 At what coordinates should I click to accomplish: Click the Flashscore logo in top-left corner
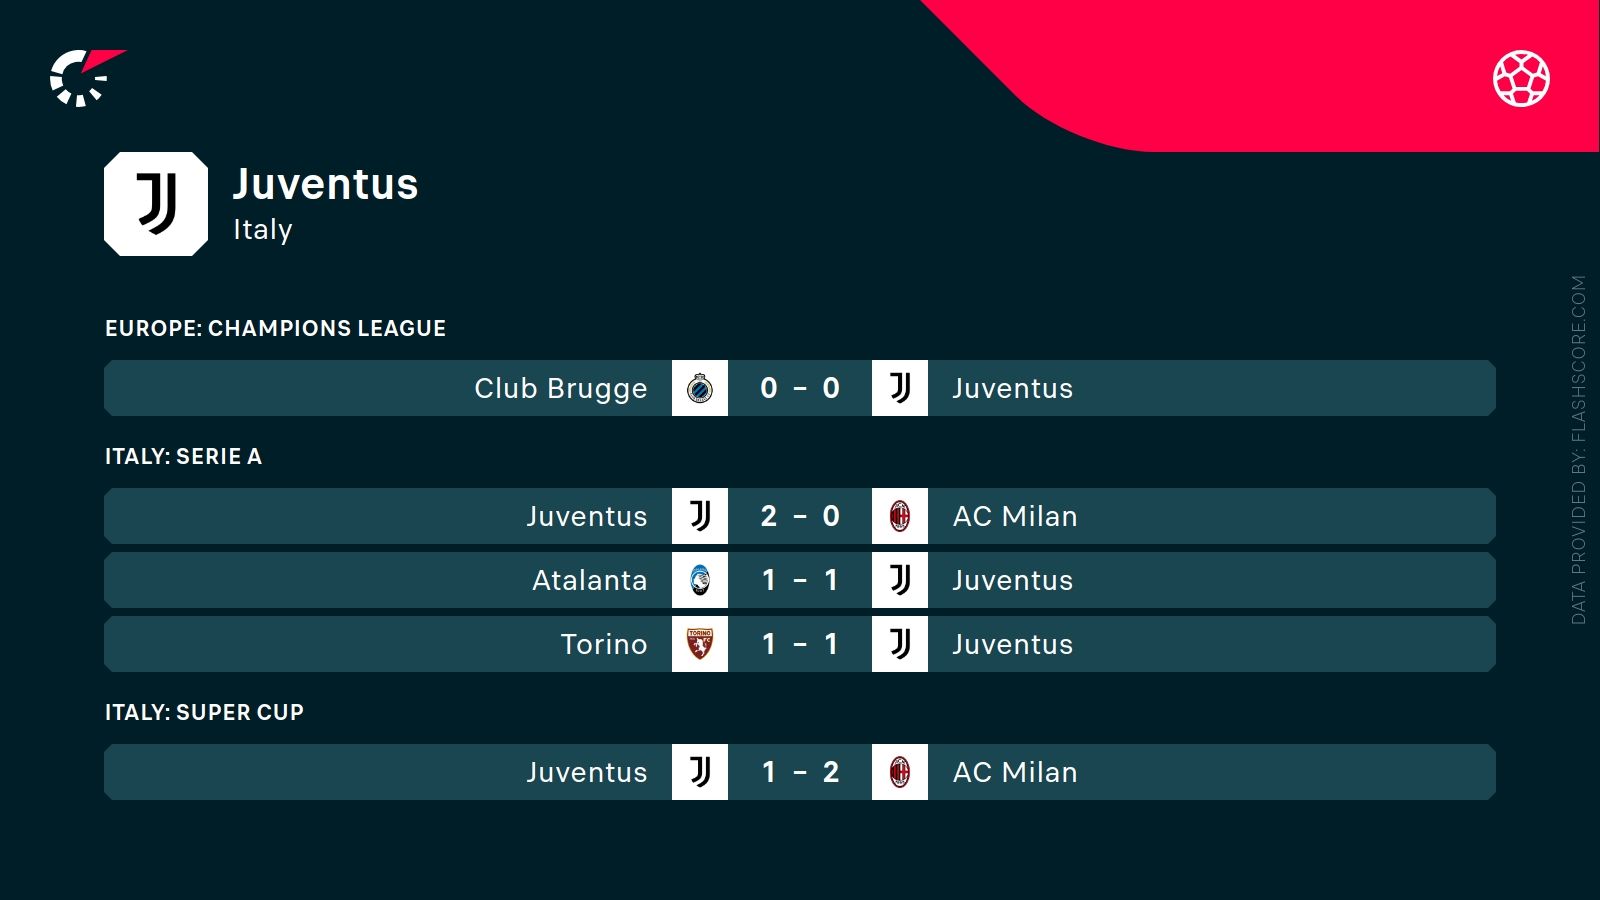point(84,77)
